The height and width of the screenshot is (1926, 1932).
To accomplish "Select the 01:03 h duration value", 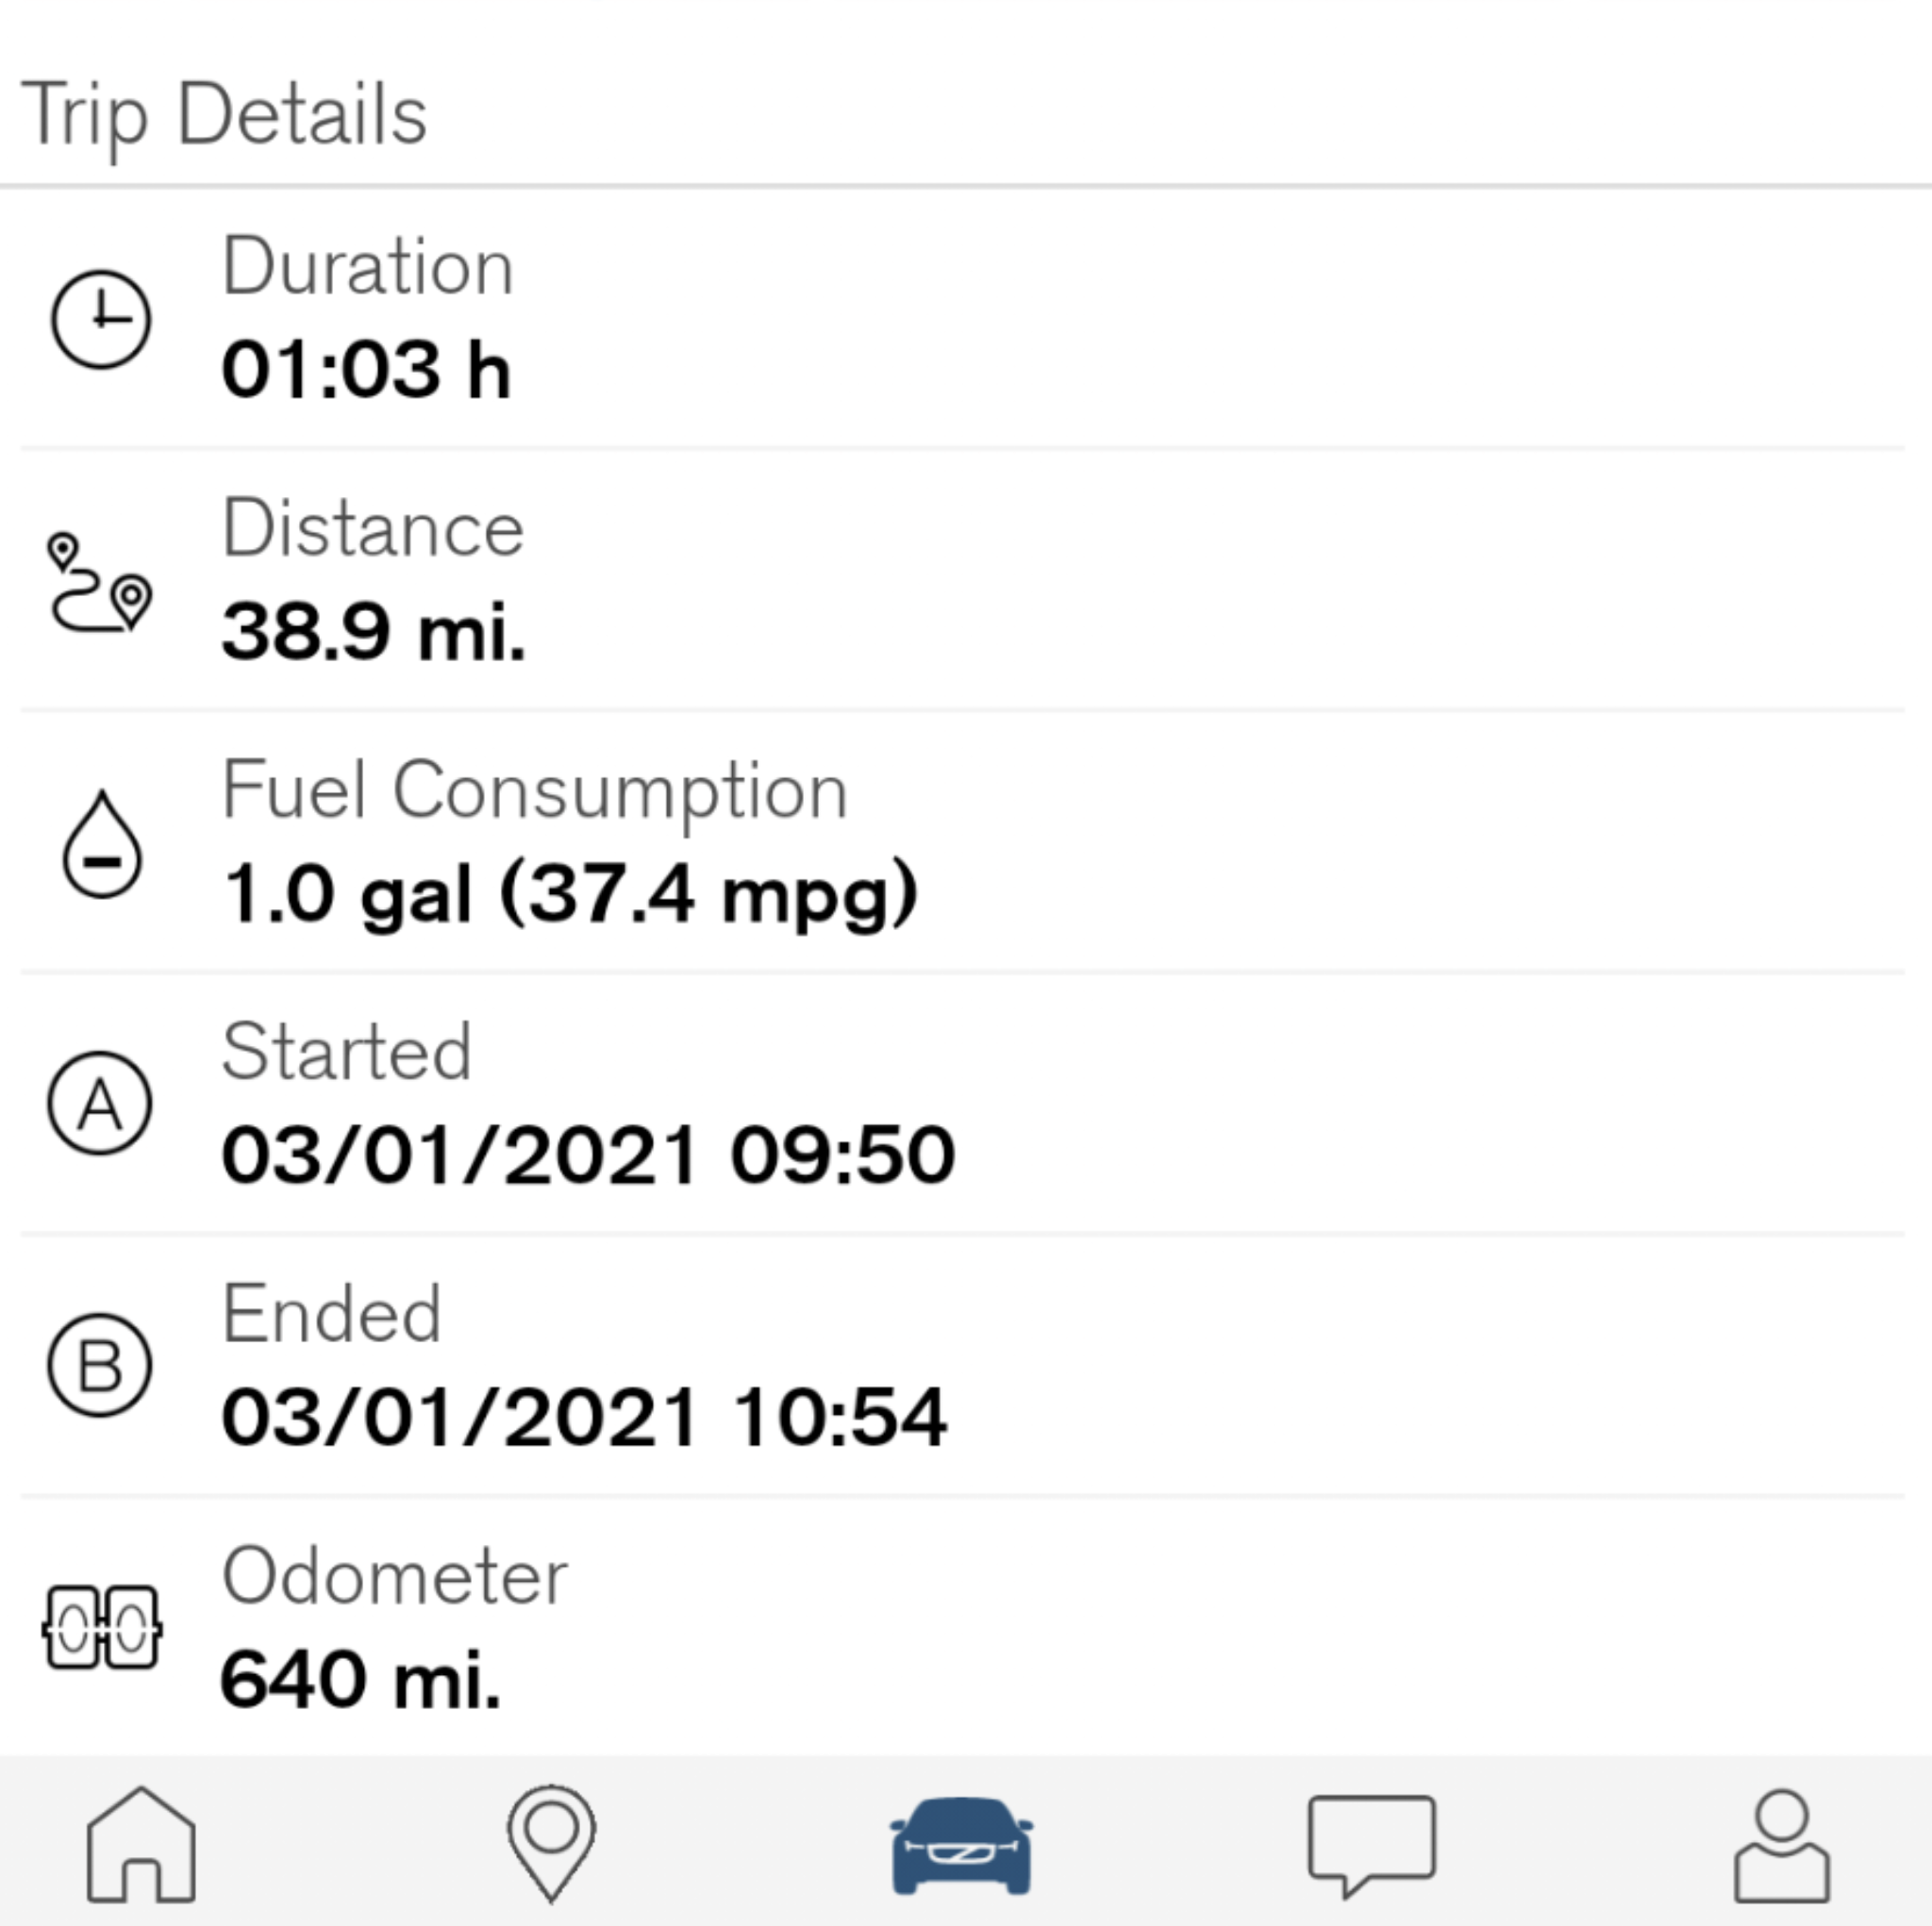I will point(366,370).
